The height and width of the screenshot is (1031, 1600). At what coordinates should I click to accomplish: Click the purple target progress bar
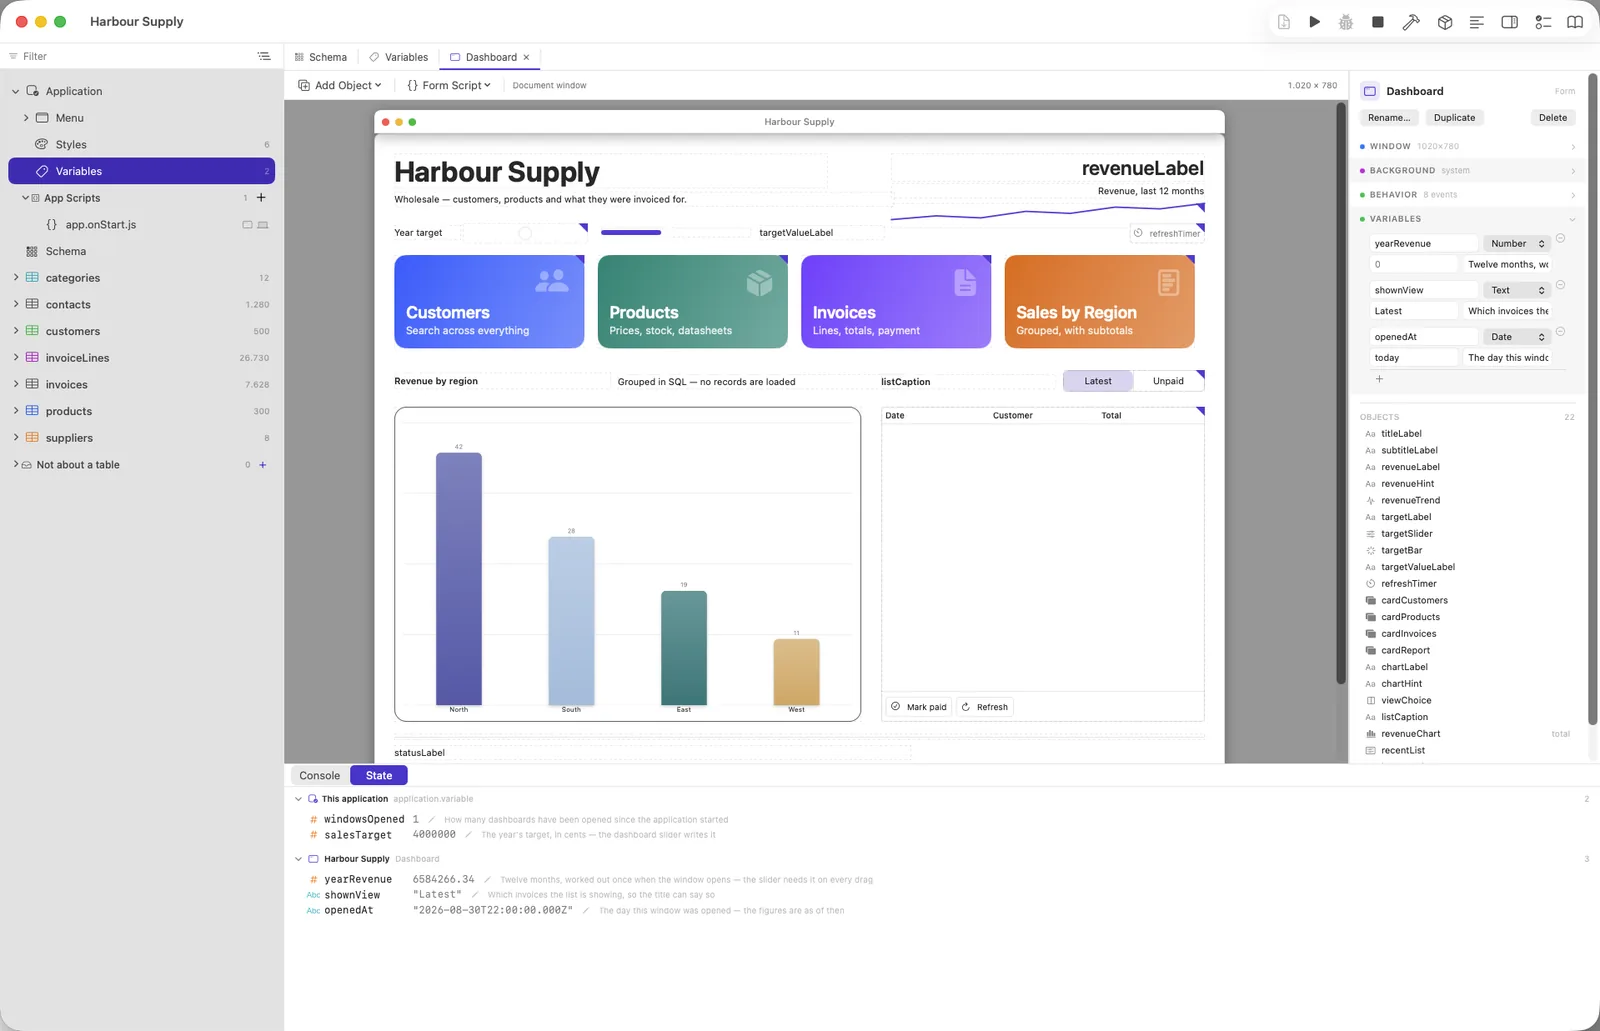(x=631, y=233)
